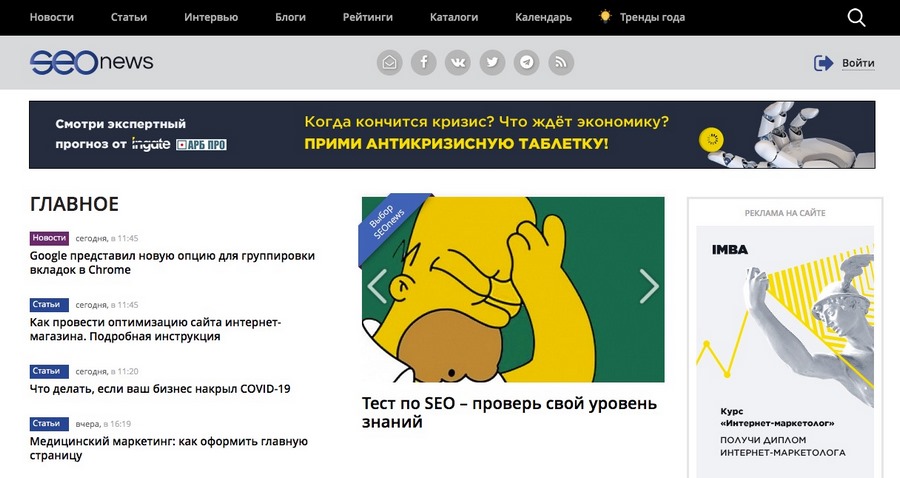Open the Новости menu item
Viewport: 900px width, 478px height.
pos(52,17)
